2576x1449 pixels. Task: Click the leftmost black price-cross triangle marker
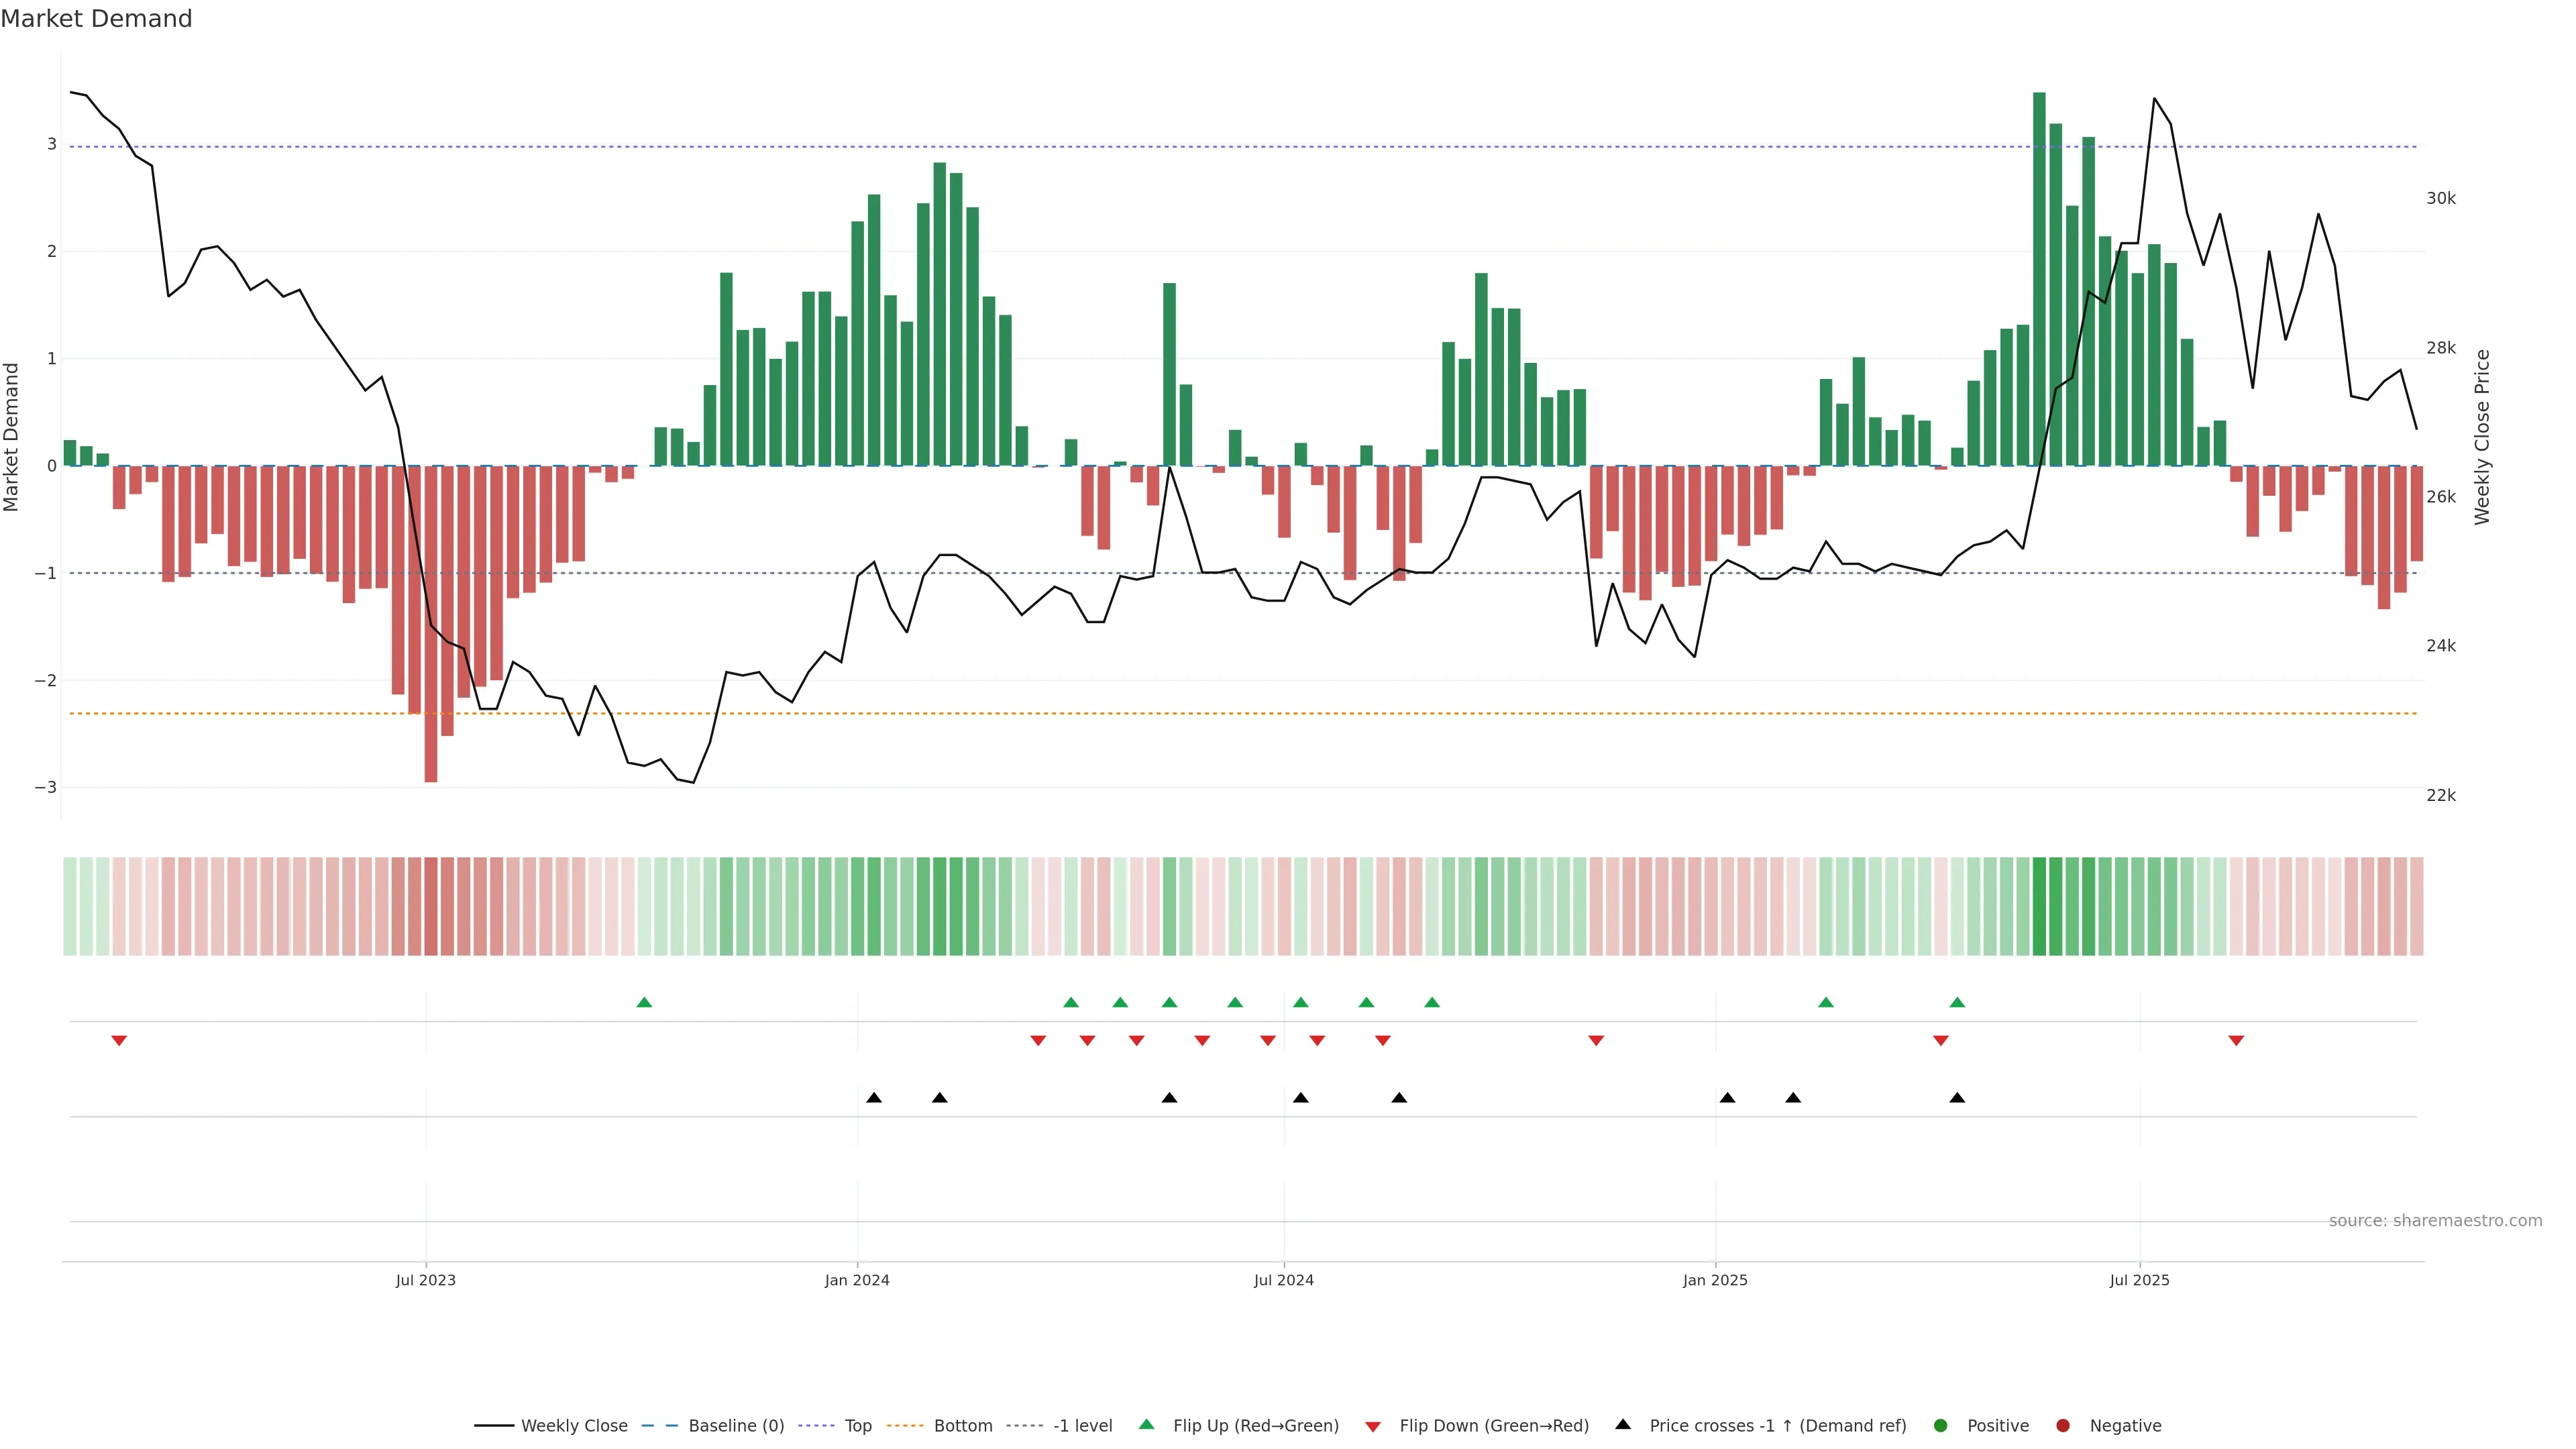point(874,1098)
